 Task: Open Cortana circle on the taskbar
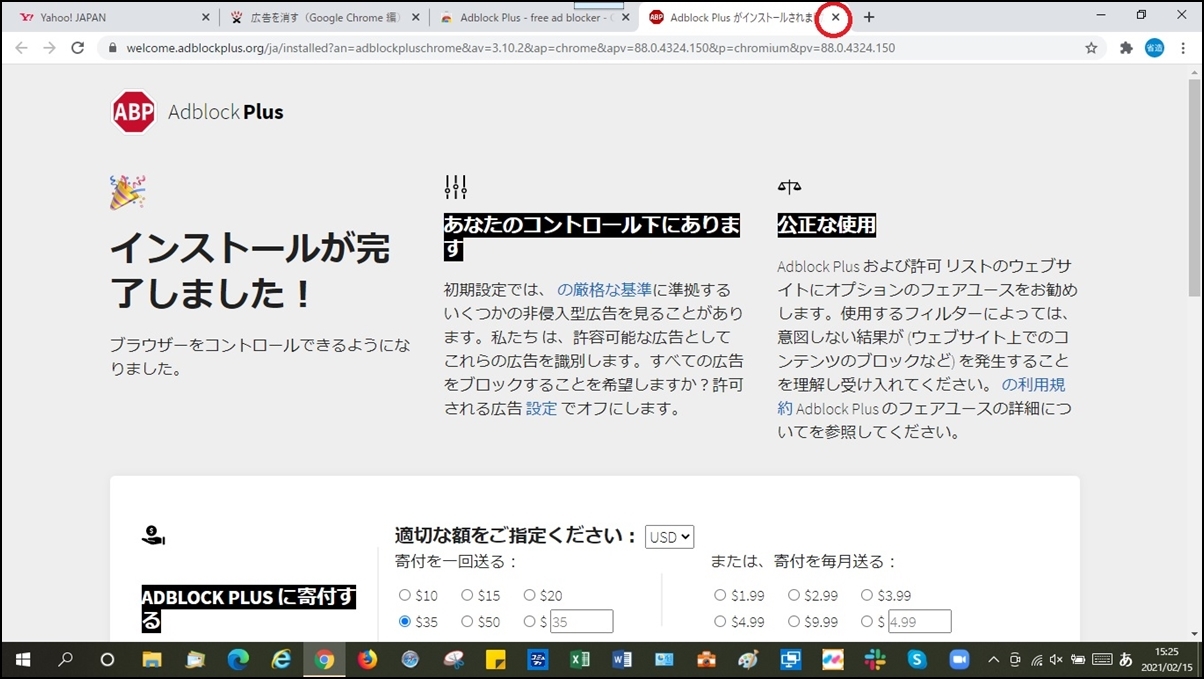tap(108, 660)
